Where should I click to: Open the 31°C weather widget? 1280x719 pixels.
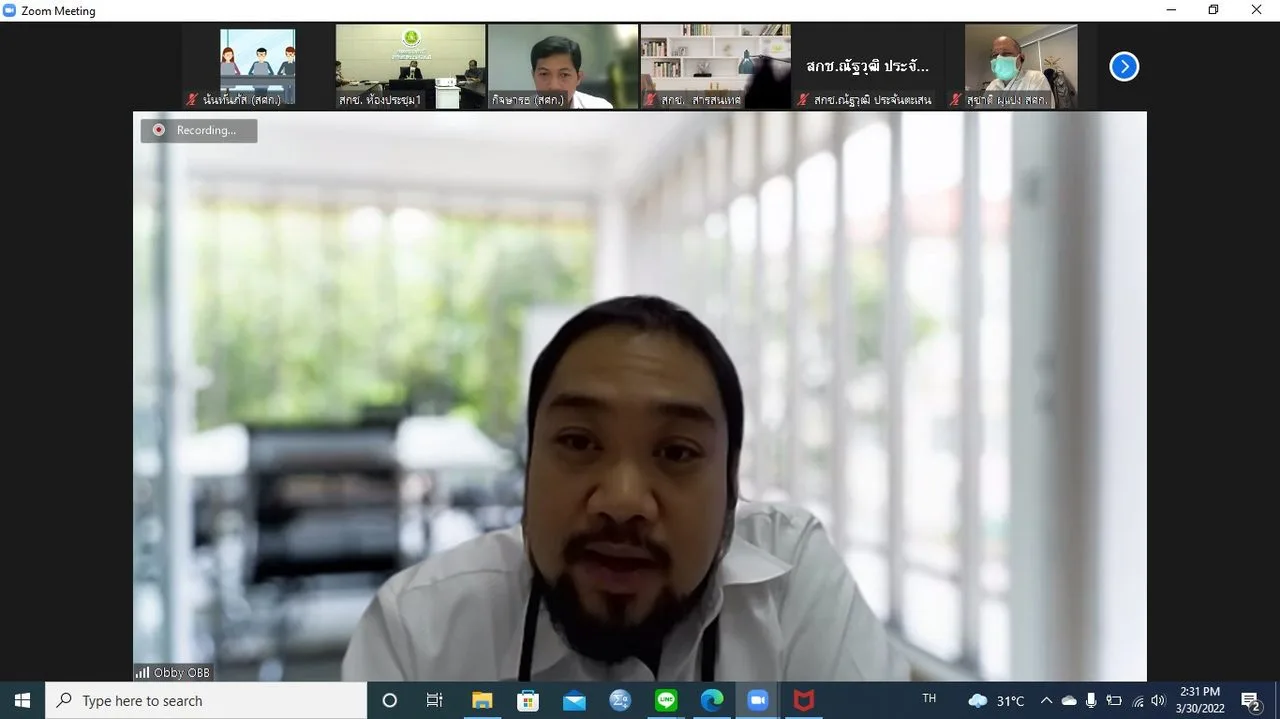coord(996,701)
